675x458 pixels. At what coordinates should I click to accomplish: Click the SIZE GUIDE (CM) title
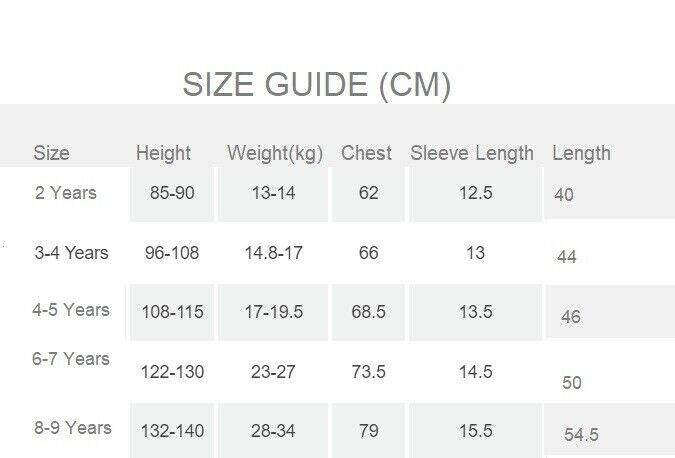[x=316, y=85]
